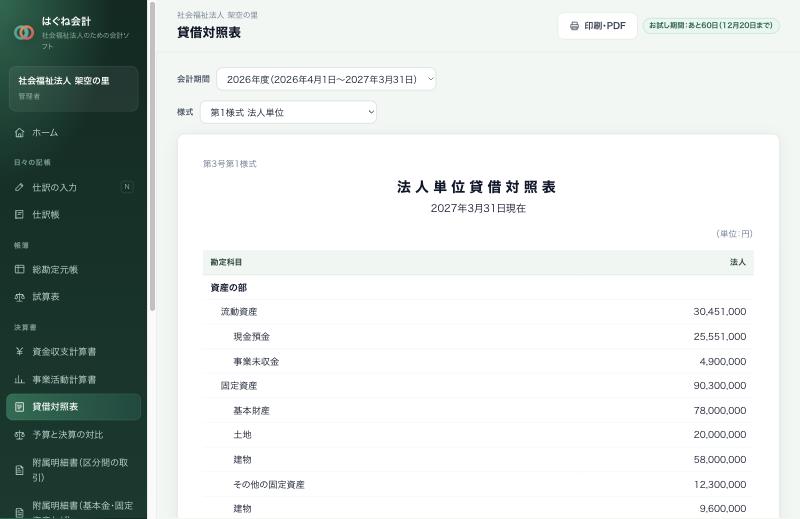Open the ホーム menu item
800x519 pixels.
coord(73,133)
